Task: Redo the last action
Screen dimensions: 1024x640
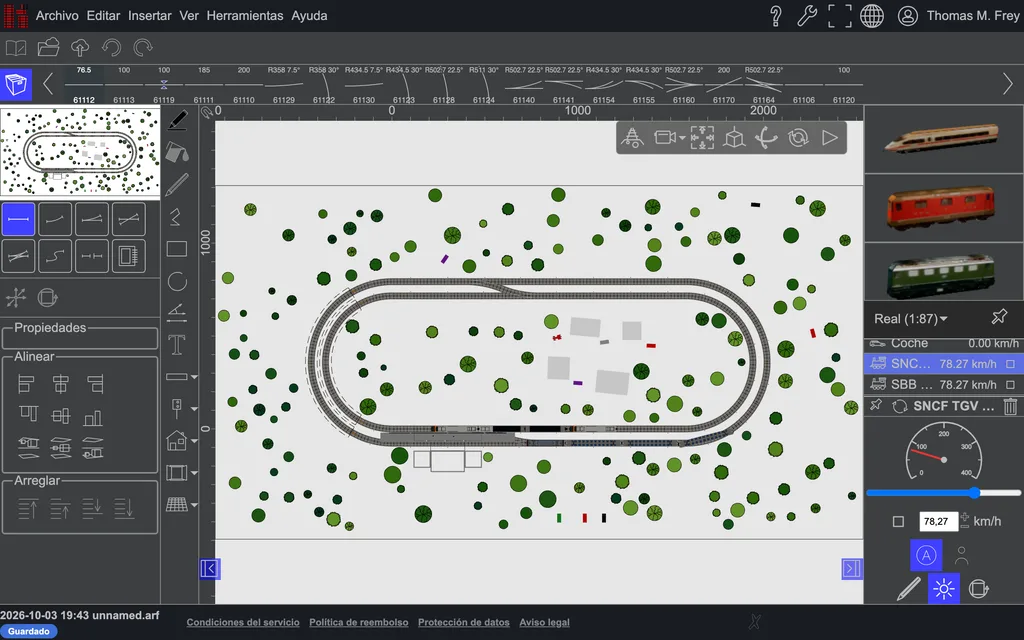Action: (x=143, y=48)
